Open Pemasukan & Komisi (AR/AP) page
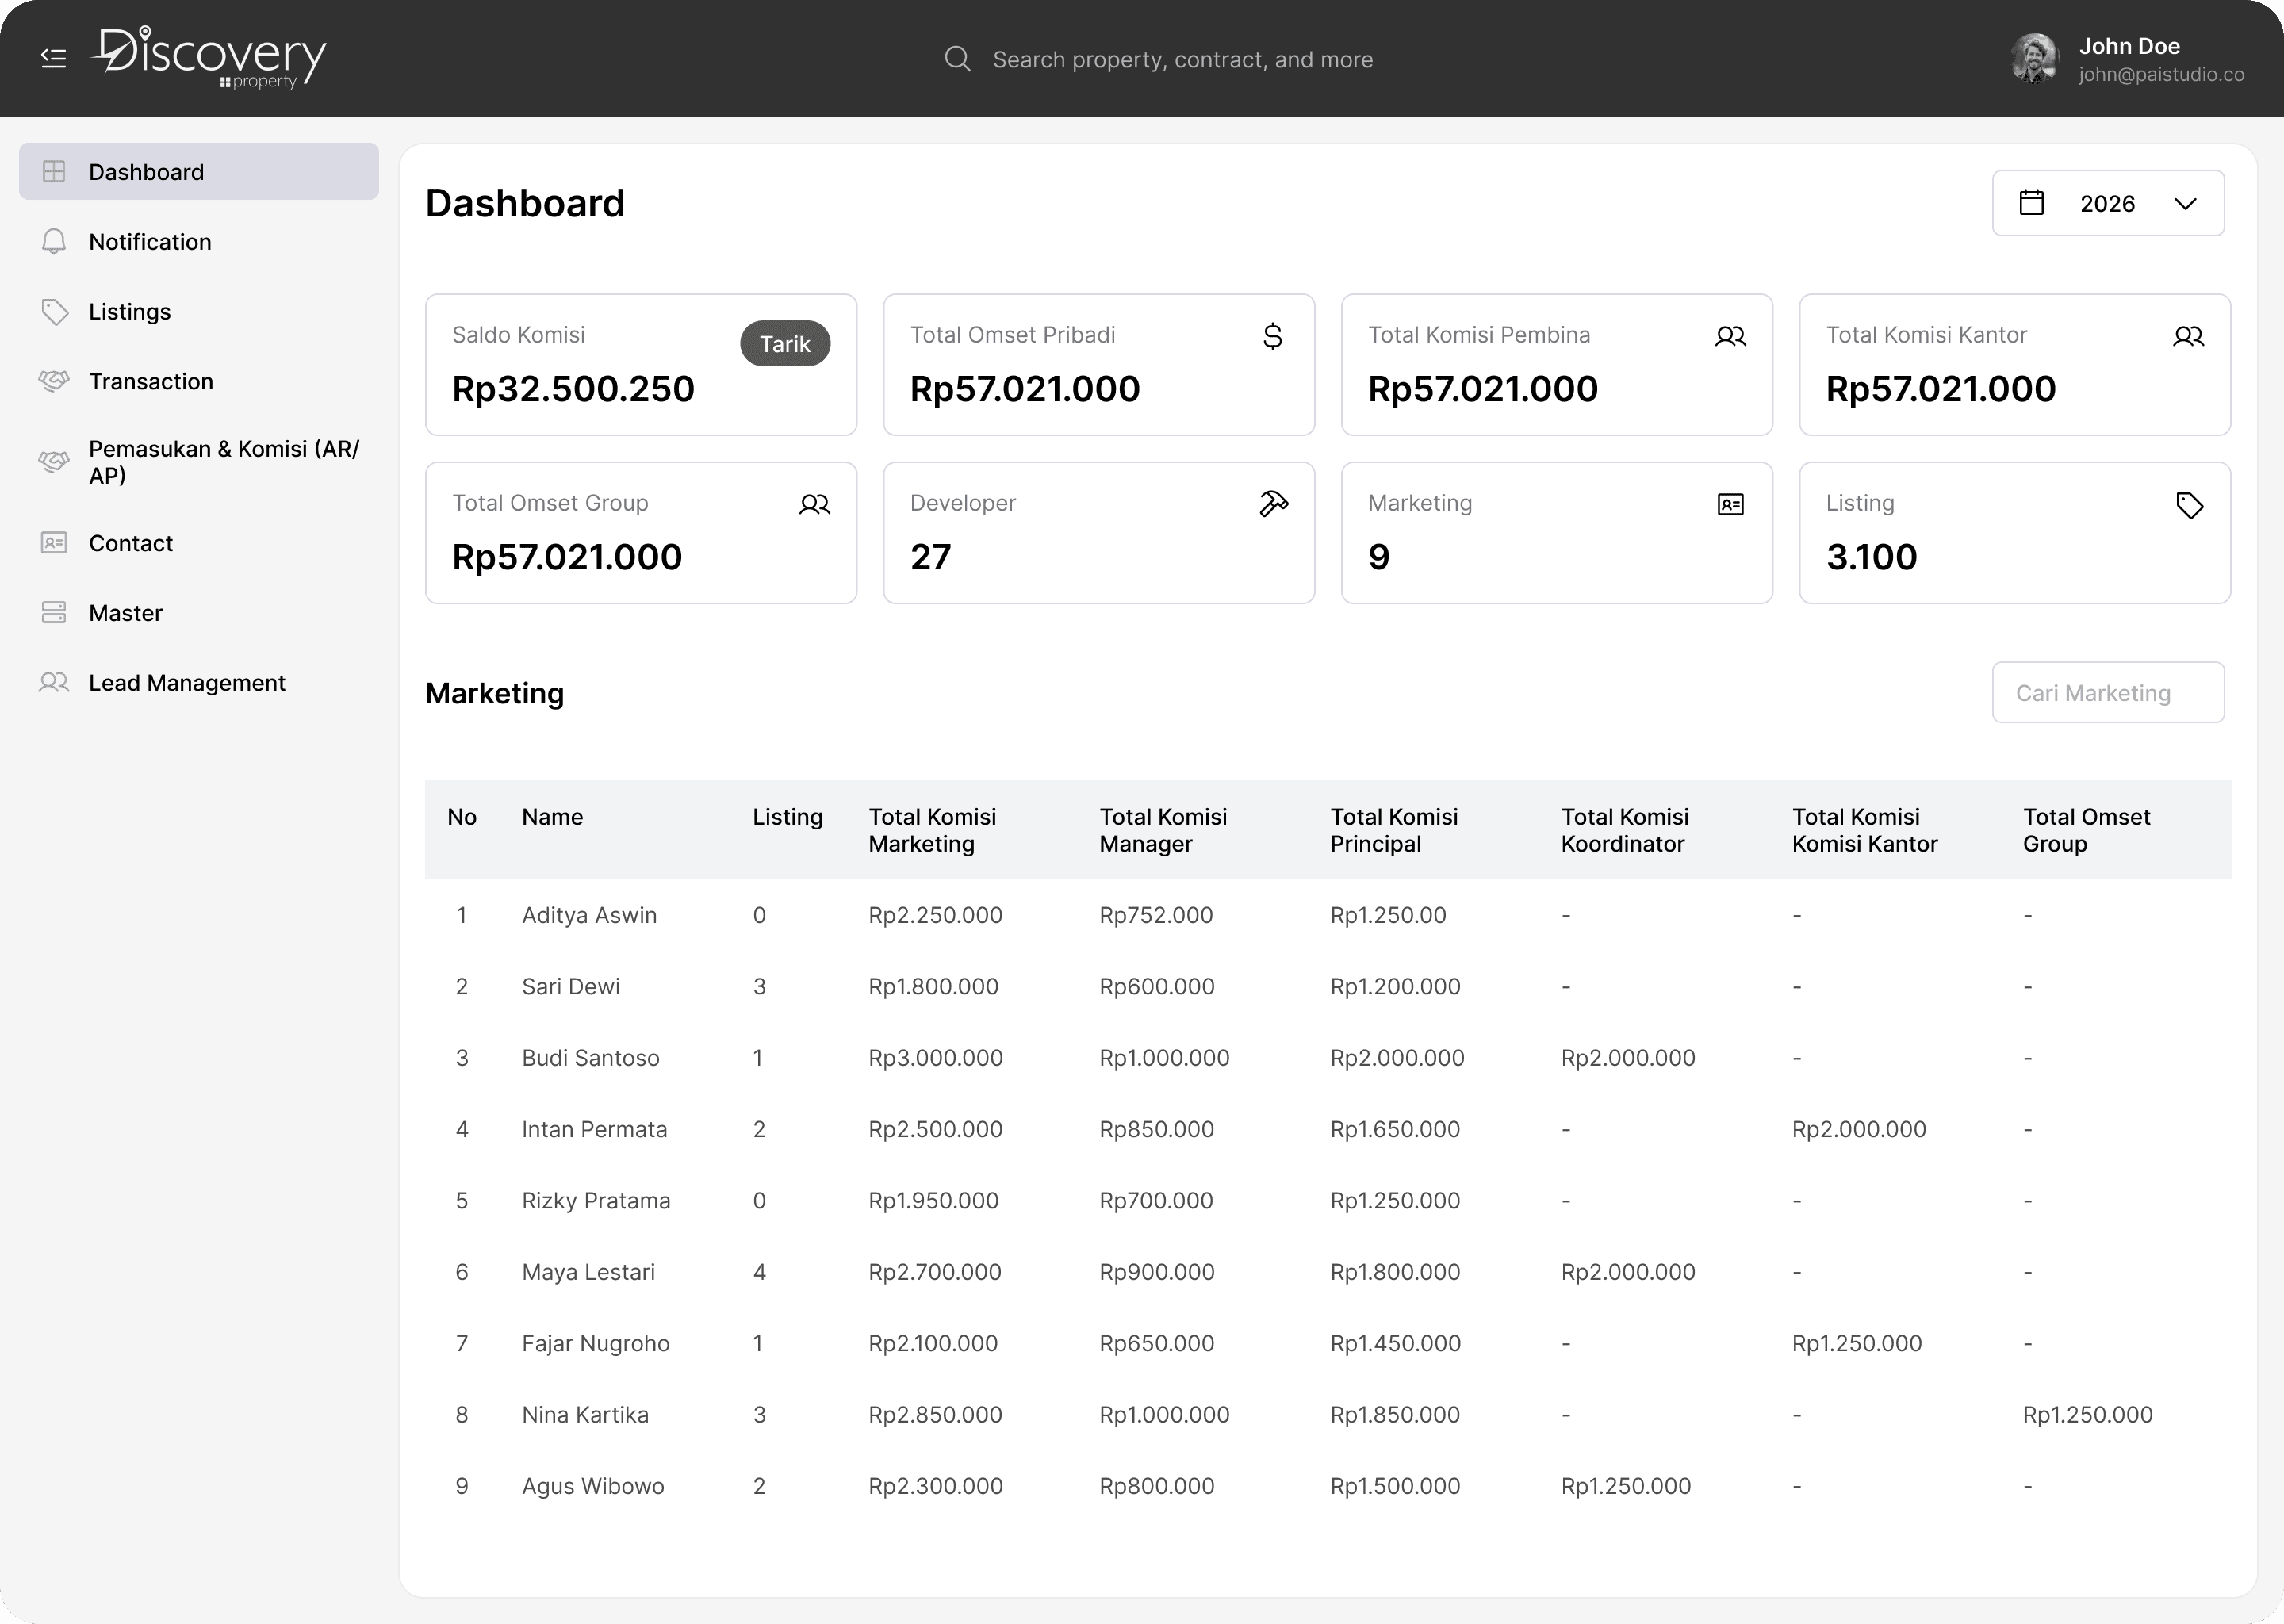Viewport: 2284px width, 1624px height. point(199,462)
